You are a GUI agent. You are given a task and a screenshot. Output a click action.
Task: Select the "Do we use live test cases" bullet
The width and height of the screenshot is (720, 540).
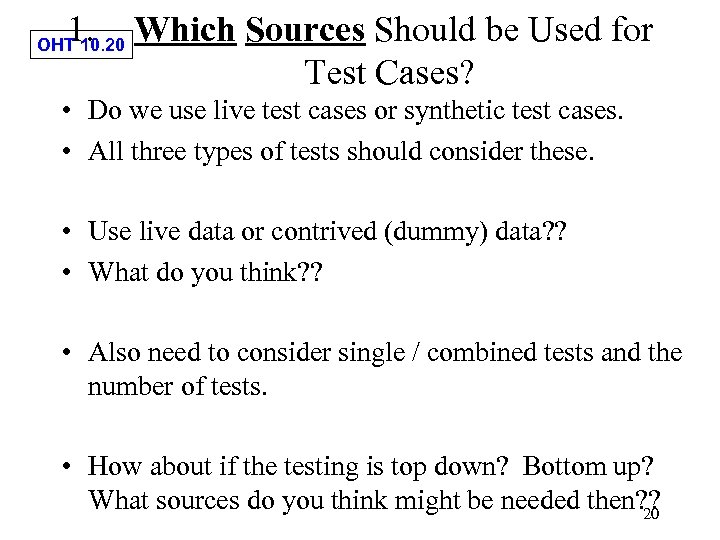(354, 110)
